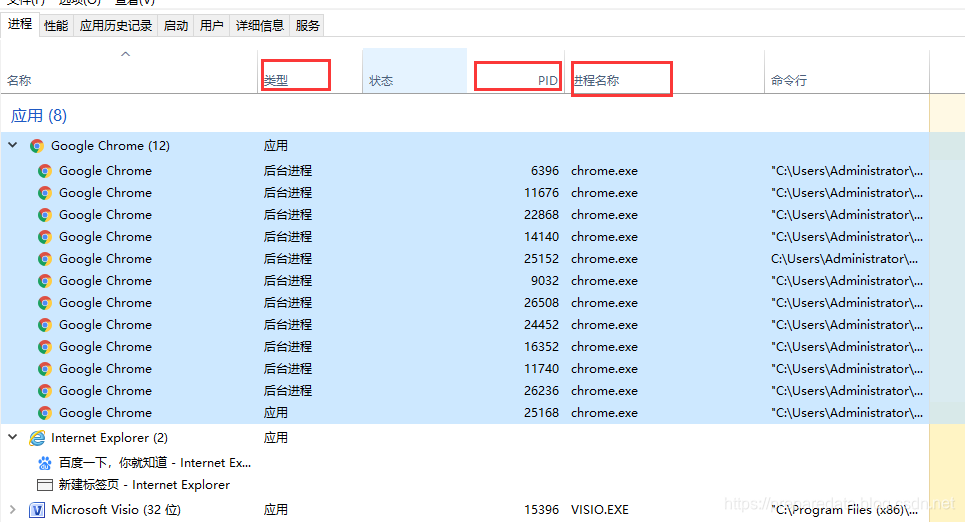Click the PID value 22868
This screenshot has width=965, height=522.
pyautogui.click(x=542, y=215)
